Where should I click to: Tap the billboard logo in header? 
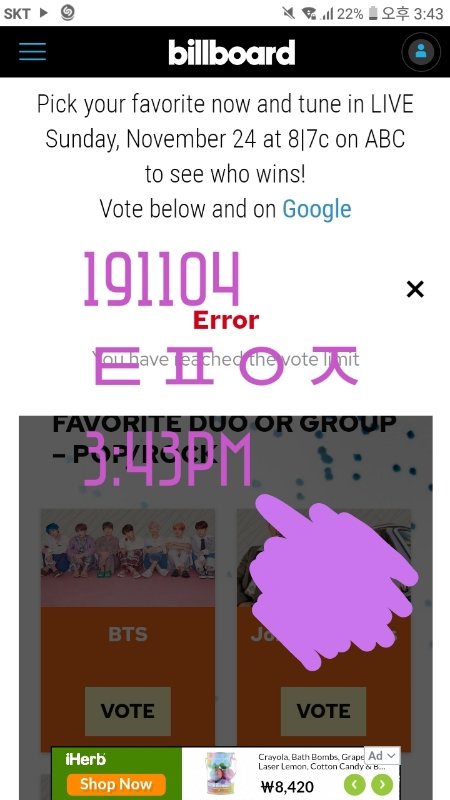pos(232,53)
